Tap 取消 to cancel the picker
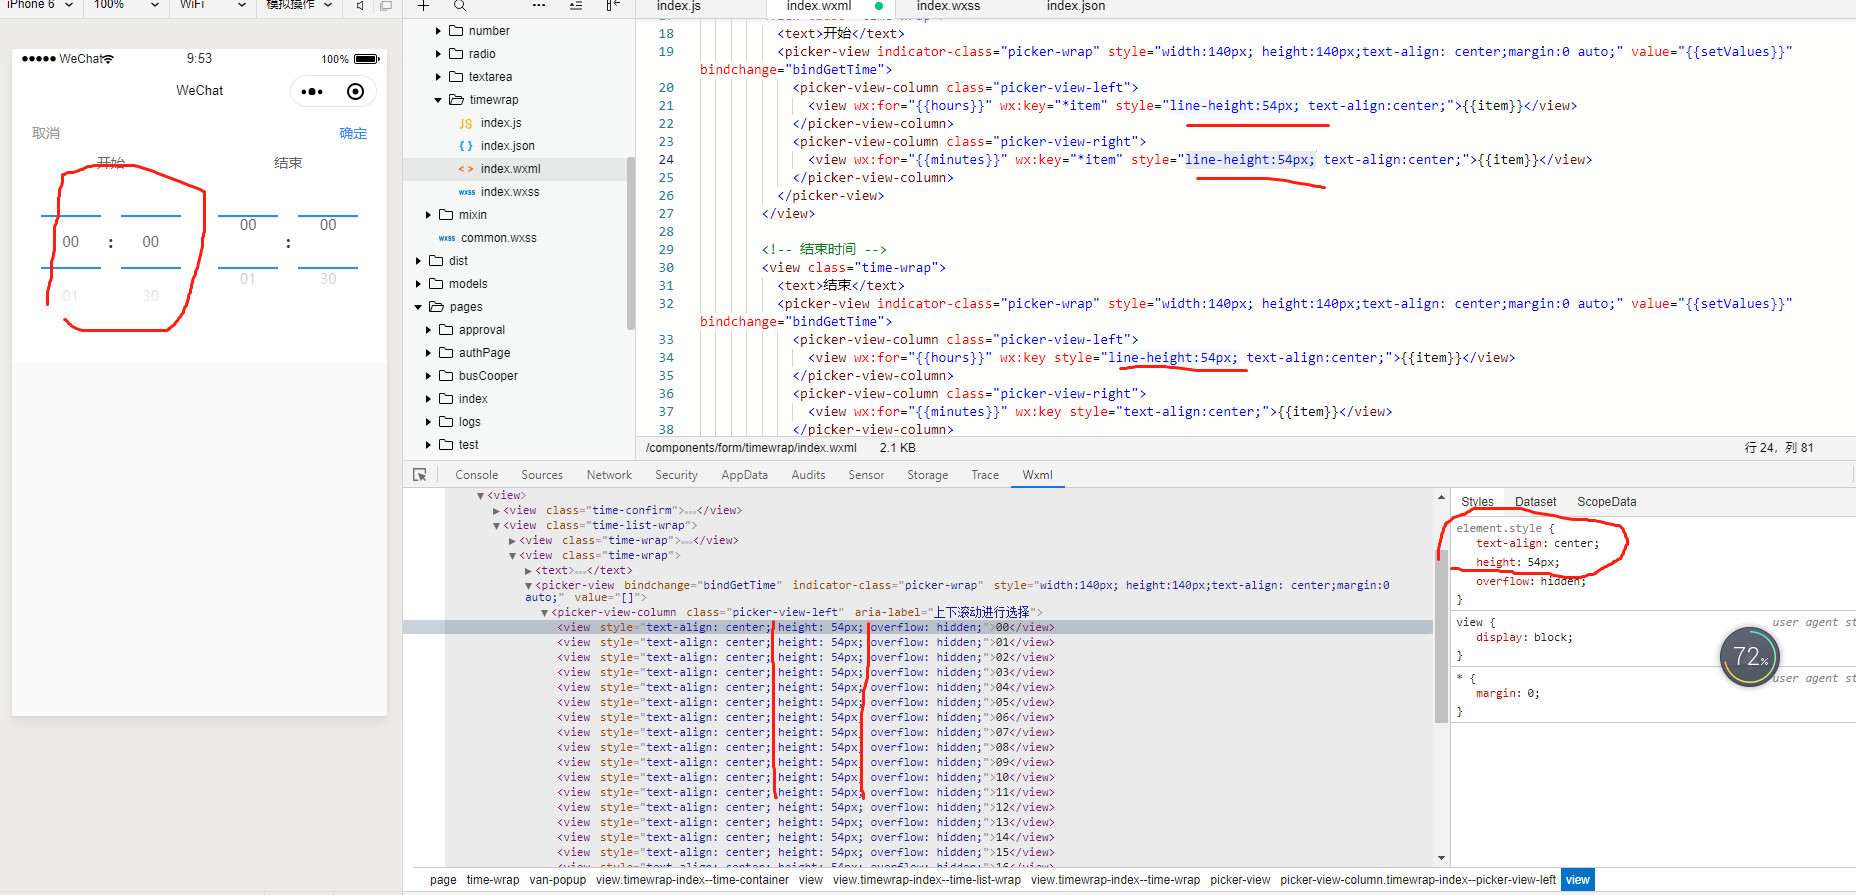Image resolution: width=1856 pixels, height=895 pixels. tap(46, 133)
